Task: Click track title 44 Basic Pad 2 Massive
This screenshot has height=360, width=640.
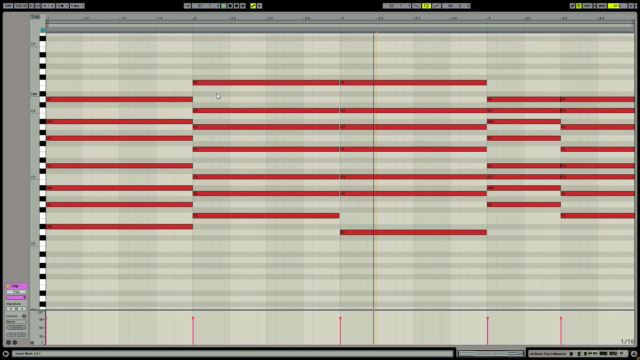Action: click(548, 353)
